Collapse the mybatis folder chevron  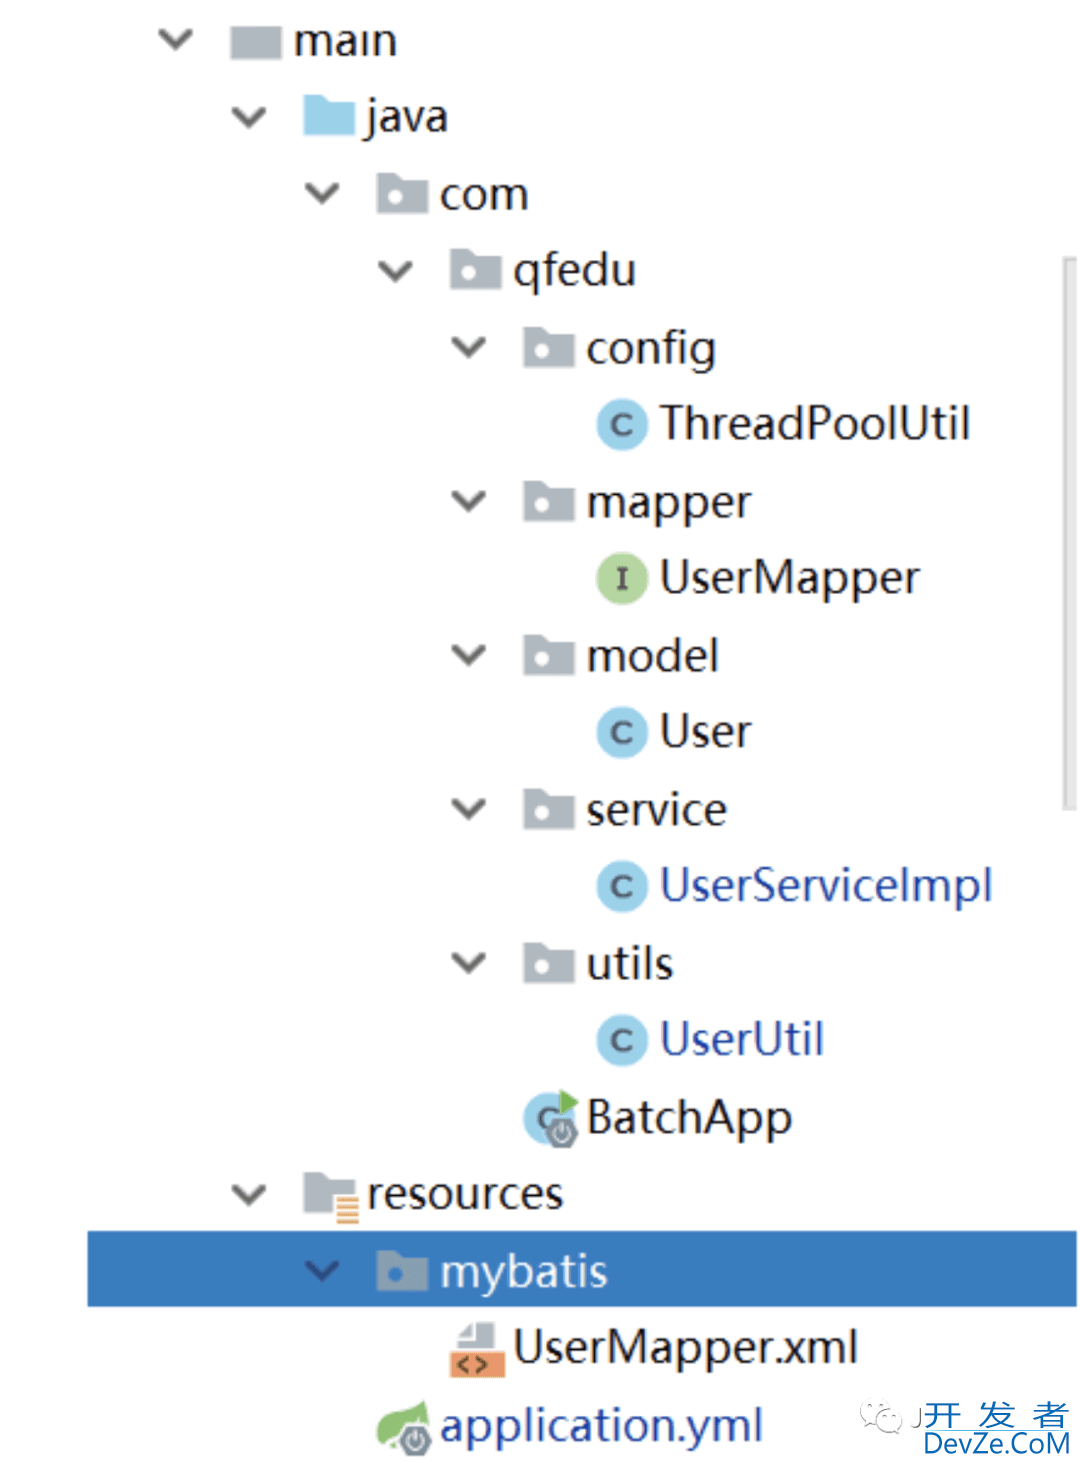click(322, 1271)
